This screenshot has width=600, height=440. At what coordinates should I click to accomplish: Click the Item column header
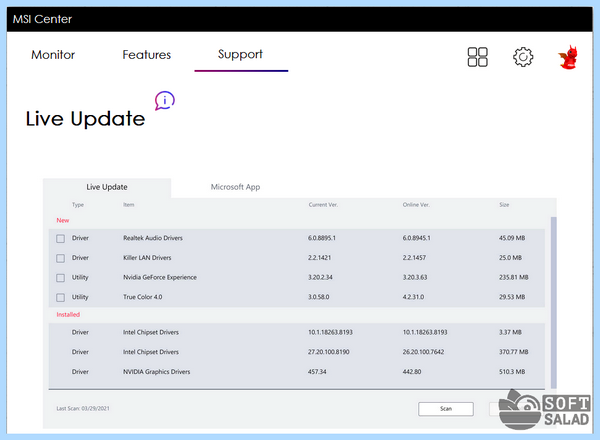click(x=129, y=205)
